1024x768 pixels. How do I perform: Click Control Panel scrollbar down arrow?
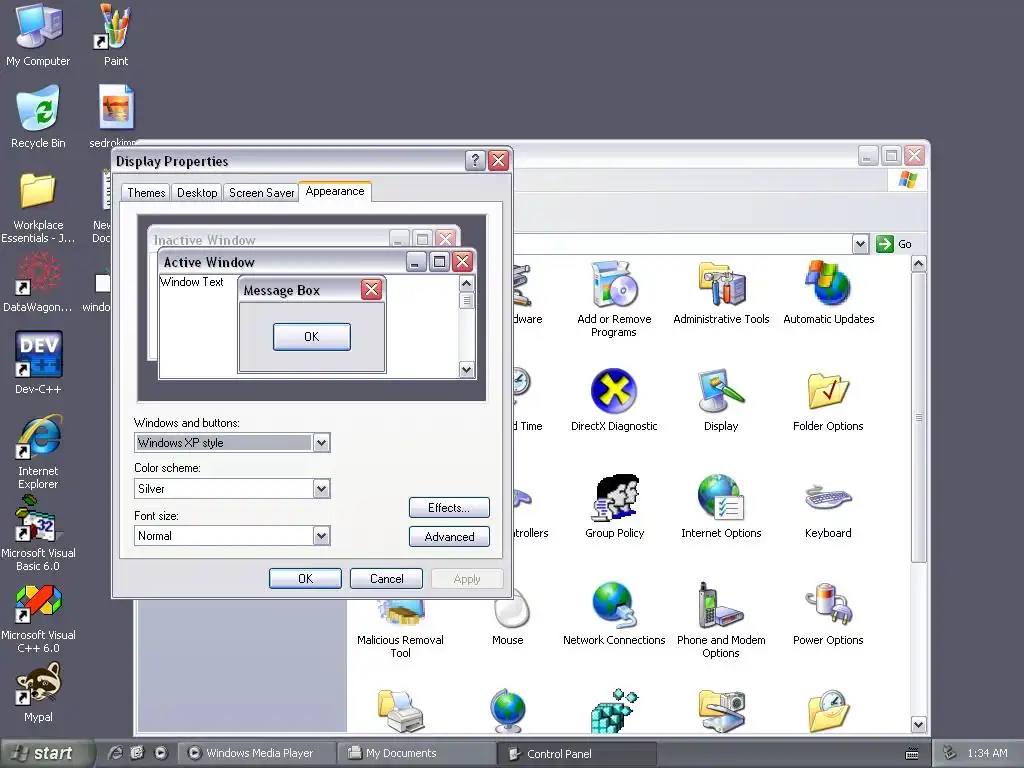pos(918,724)
